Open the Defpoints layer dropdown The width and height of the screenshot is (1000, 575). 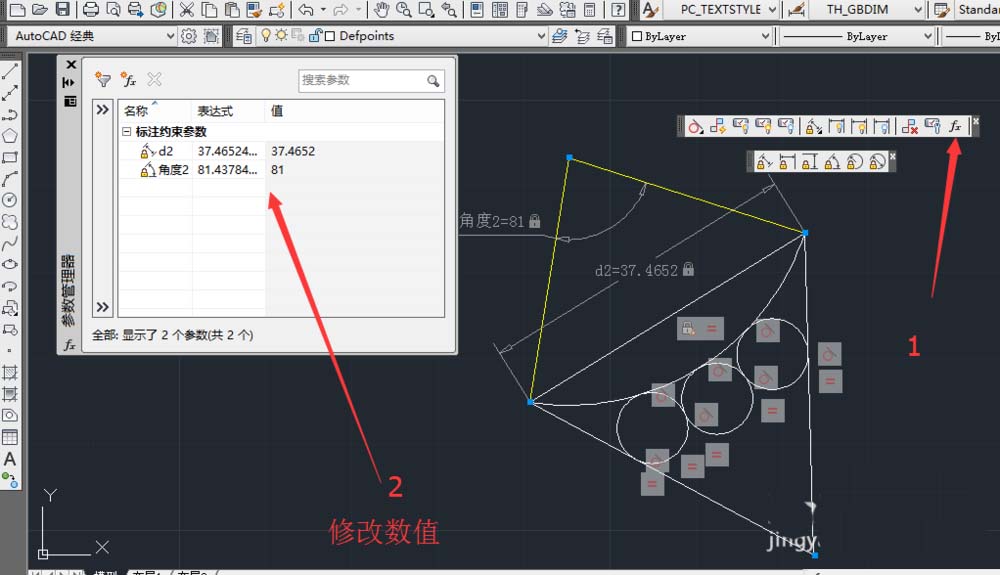(541, 36)
